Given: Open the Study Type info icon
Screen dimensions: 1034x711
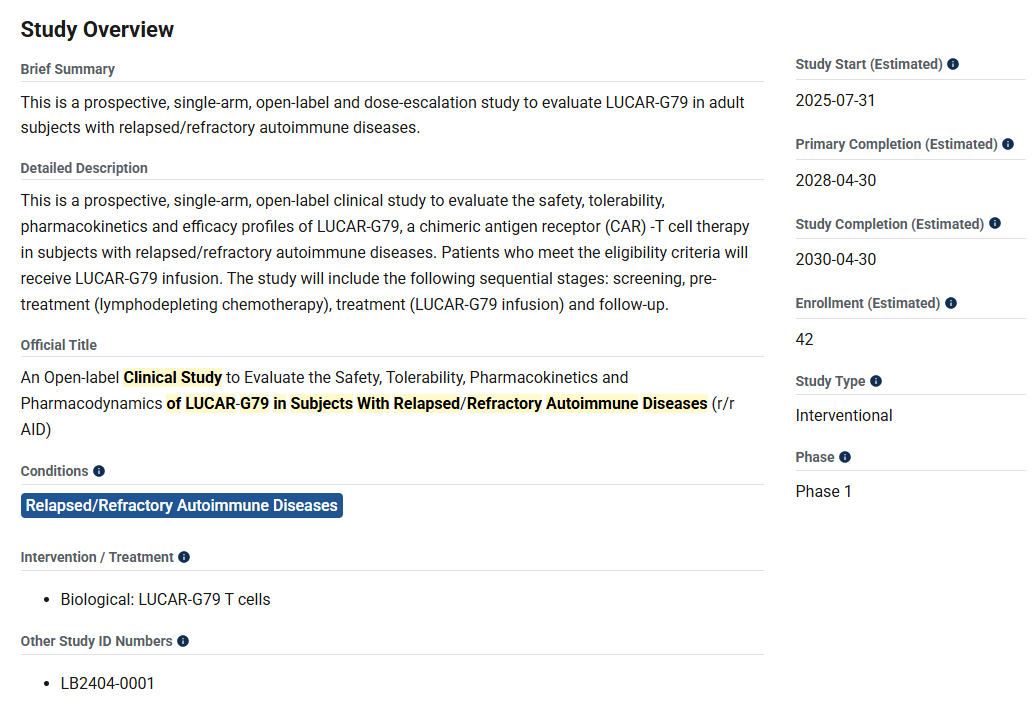Looking at the screenshot, I should 876,381.
